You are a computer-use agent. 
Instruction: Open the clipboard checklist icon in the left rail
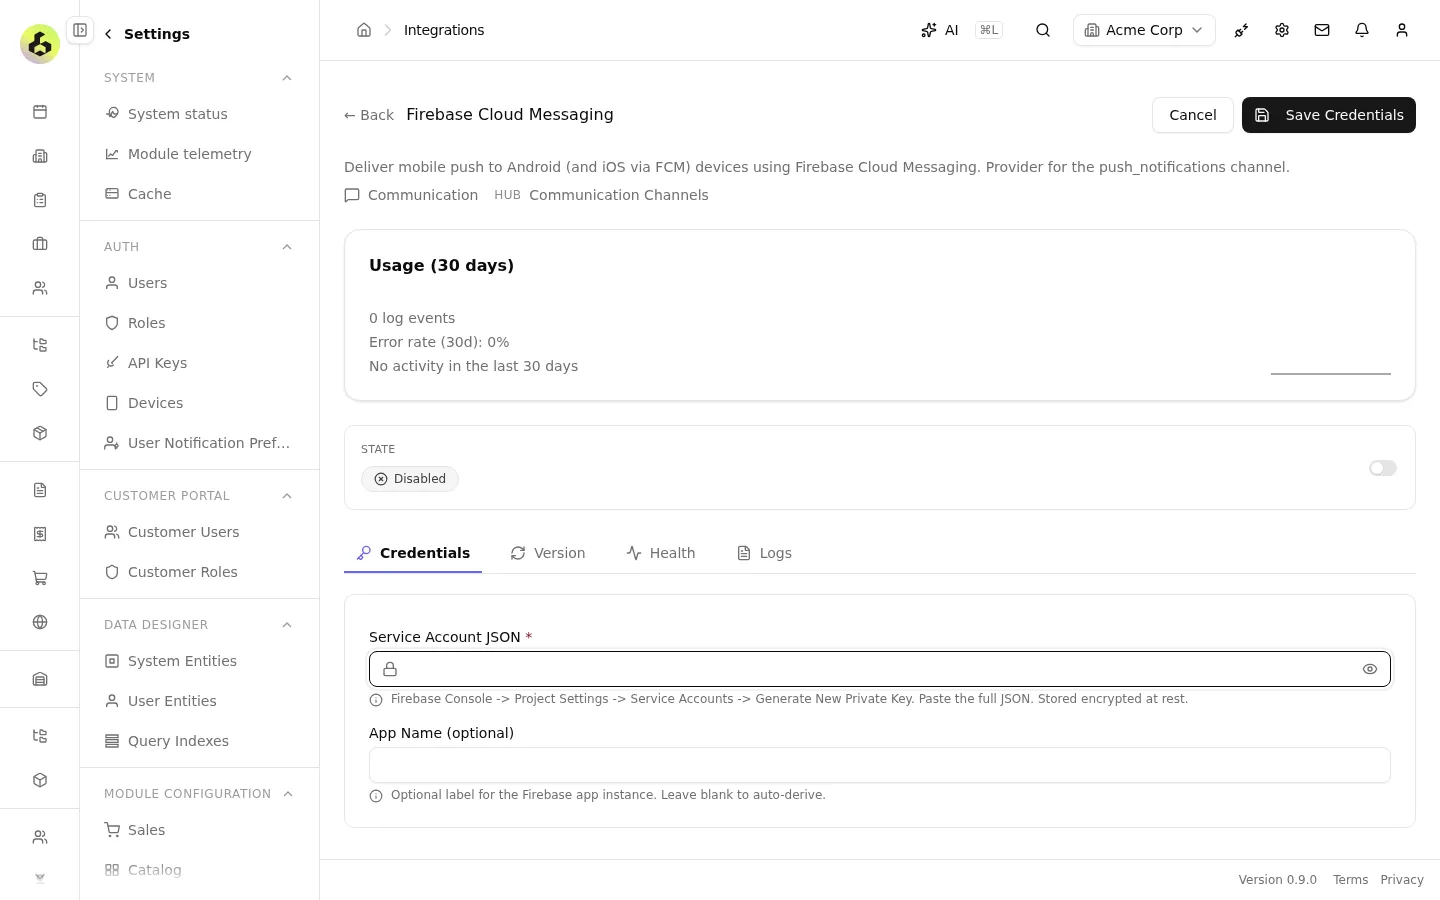[x=40, y=200]
